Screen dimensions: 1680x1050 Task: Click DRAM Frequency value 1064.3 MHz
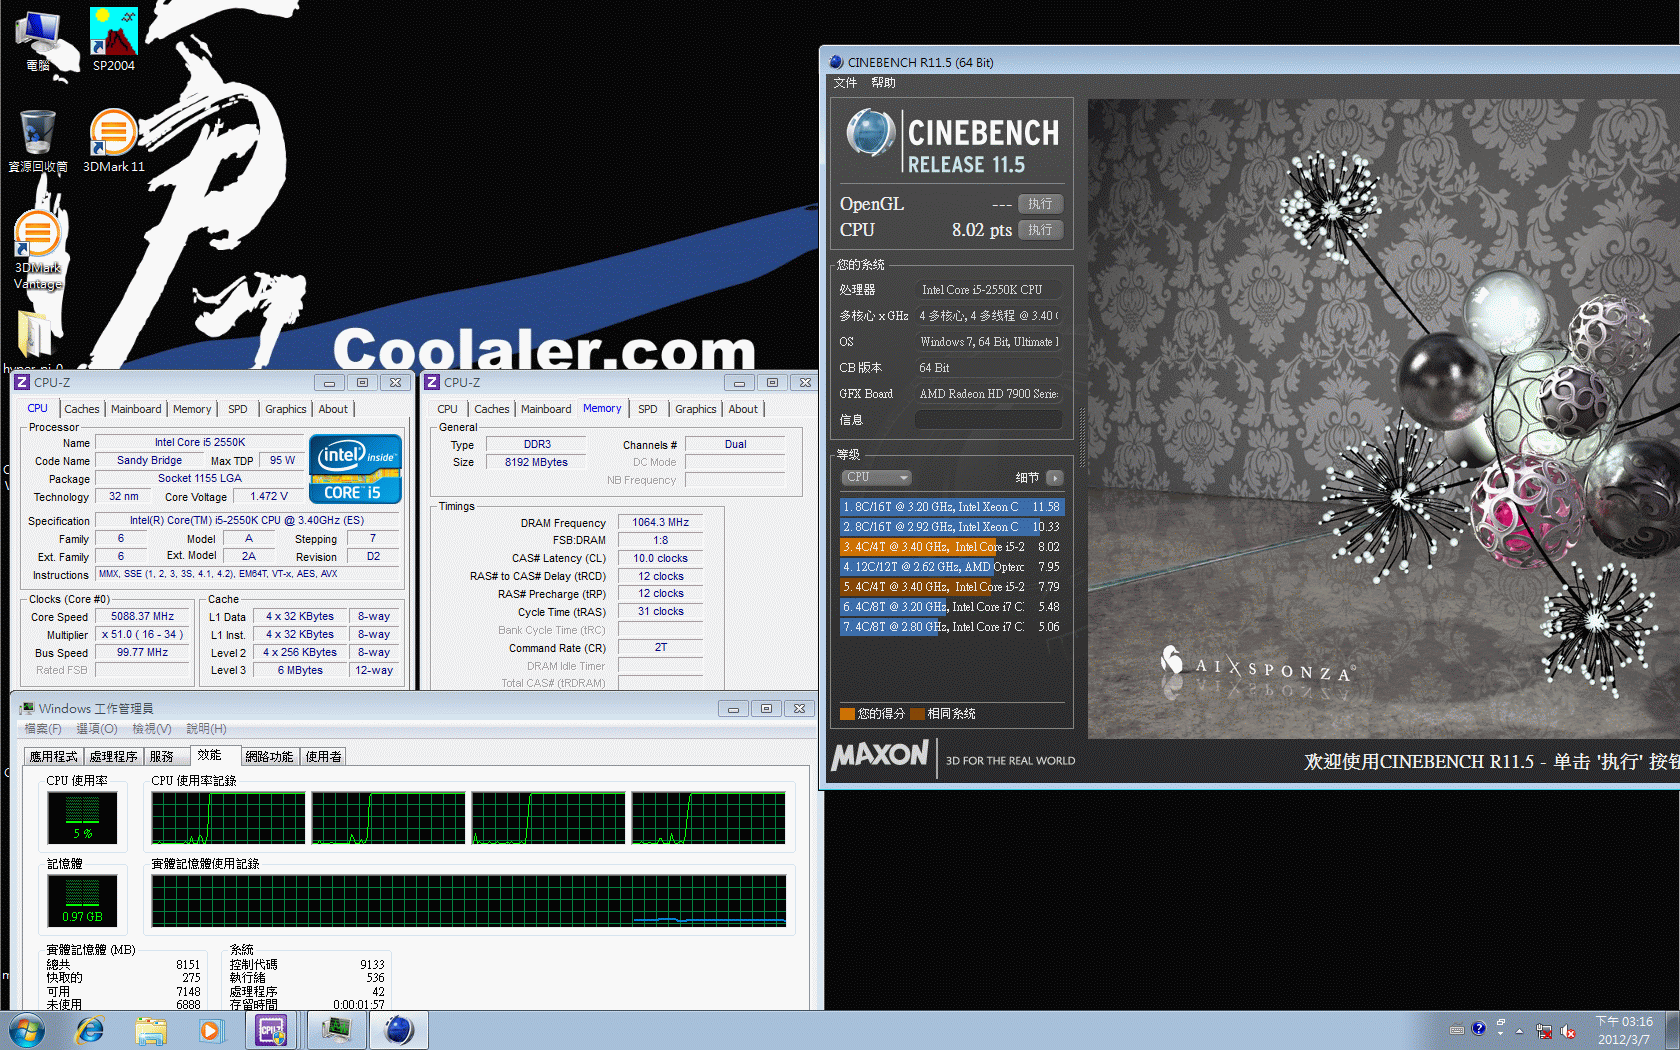pos(660,522)
